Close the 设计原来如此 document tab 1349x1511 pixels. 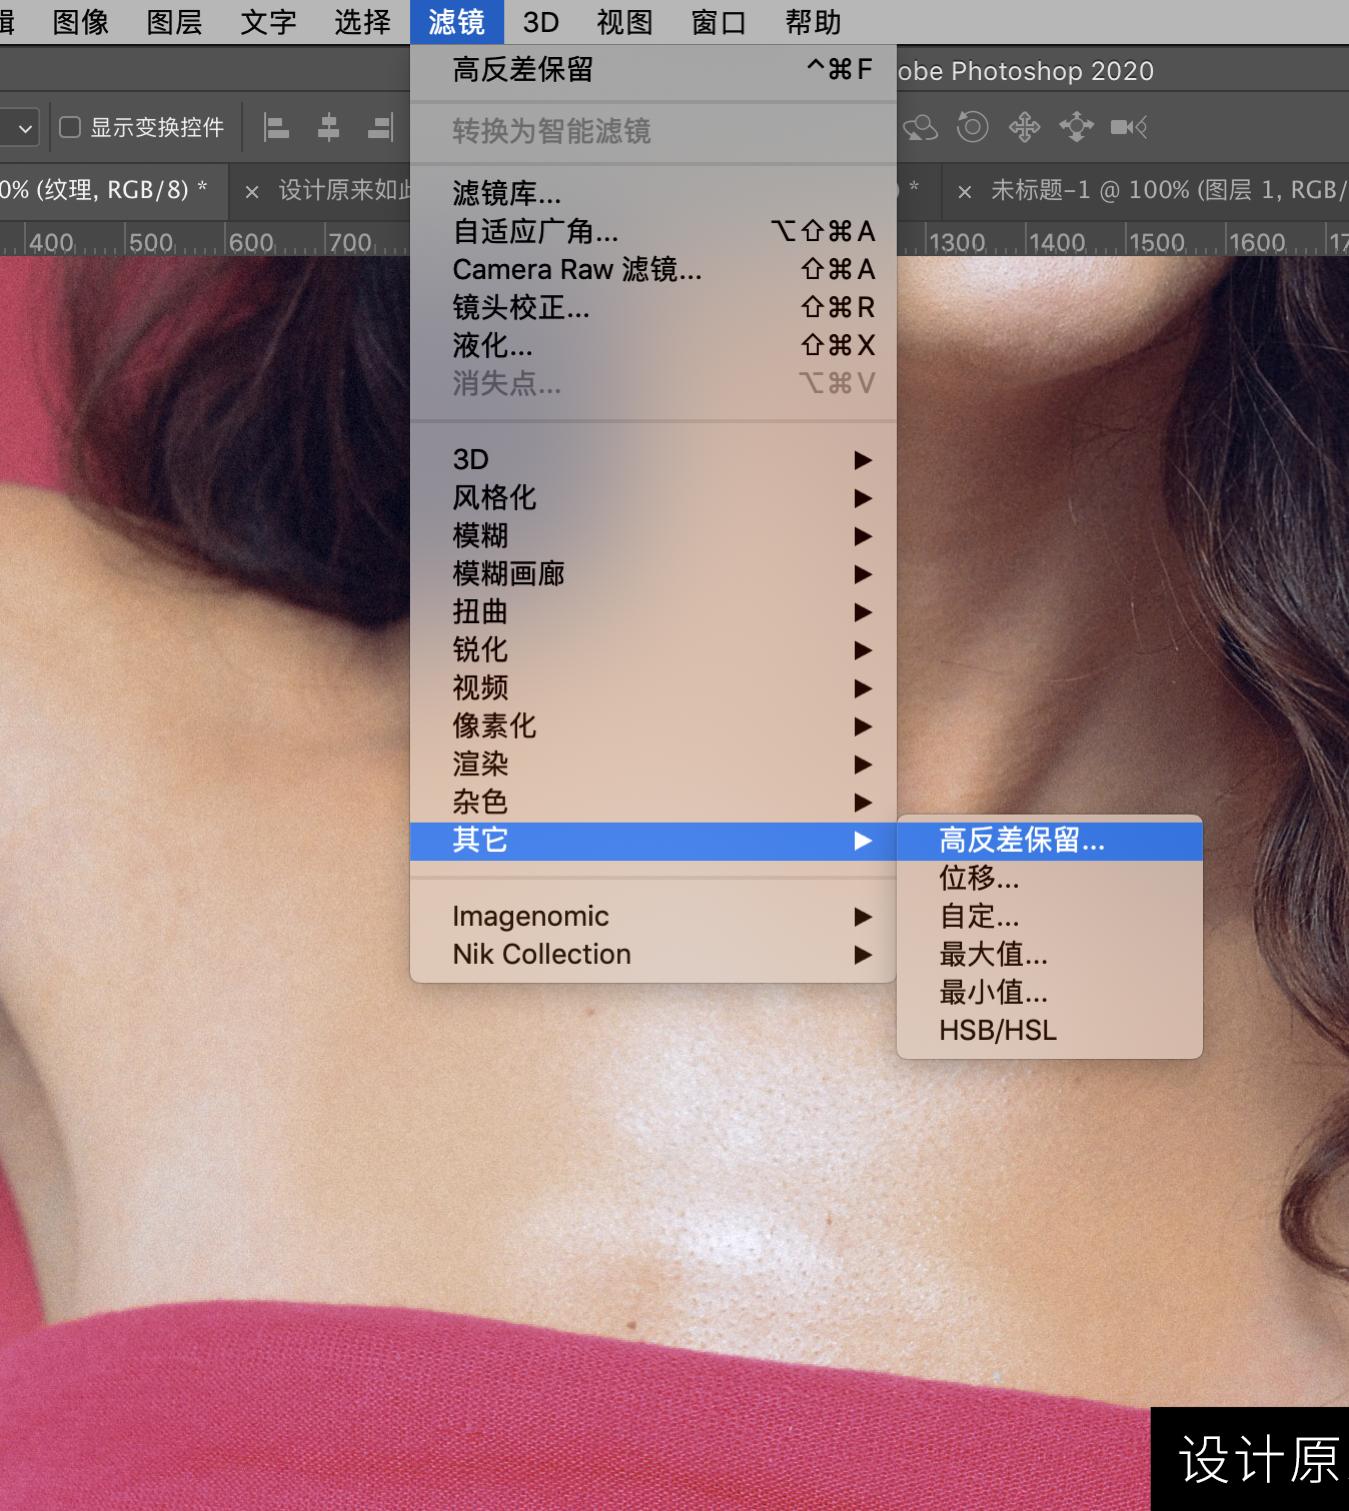(x=251, y=191)
